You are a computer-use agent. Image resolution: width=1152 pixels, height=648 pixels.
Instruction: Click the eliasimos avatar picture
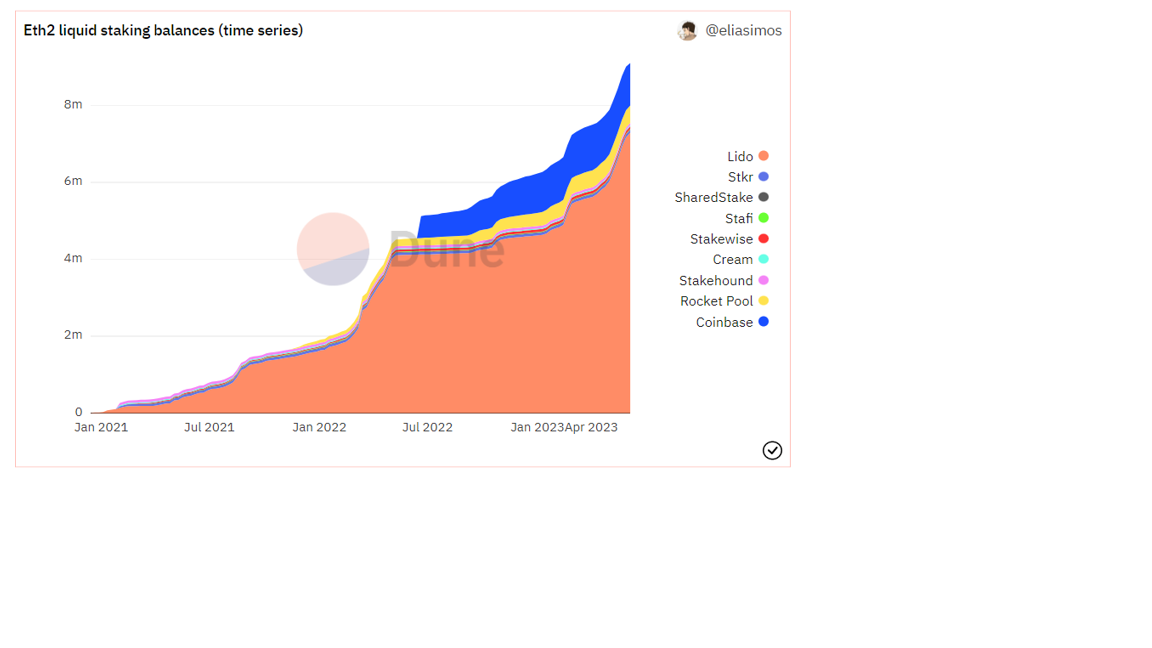click(688, 31)
